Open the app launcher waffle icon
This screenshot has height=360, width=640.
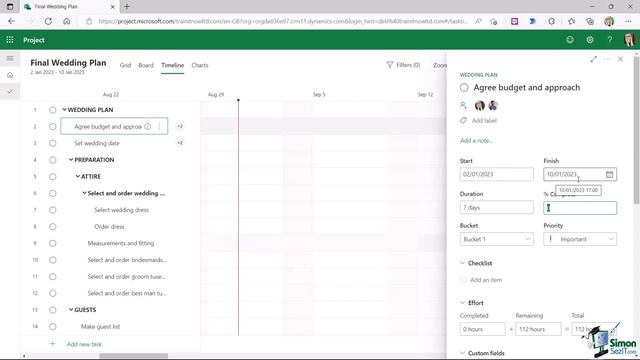[x=10, y=40]
